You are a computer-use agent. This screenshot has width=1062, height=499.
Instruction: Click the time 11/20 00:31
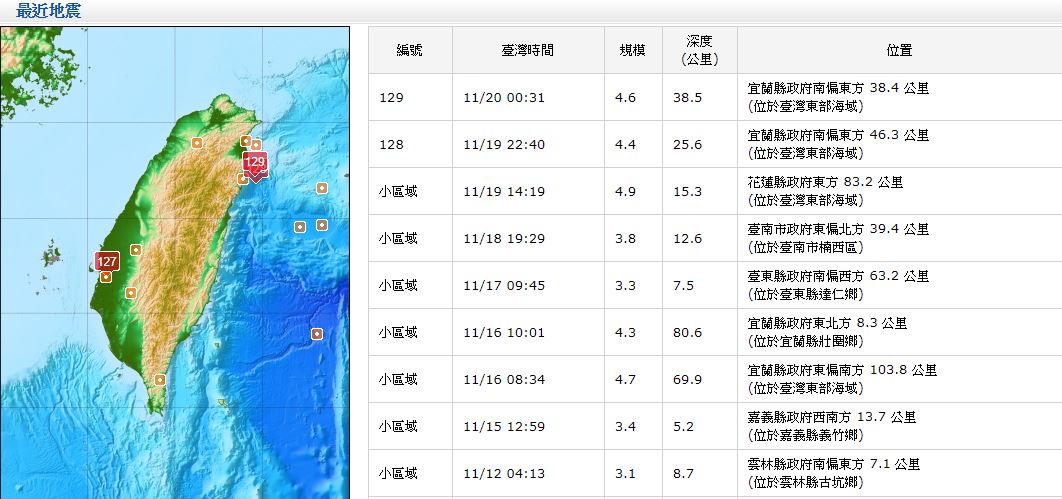click(x=504, y=97)
